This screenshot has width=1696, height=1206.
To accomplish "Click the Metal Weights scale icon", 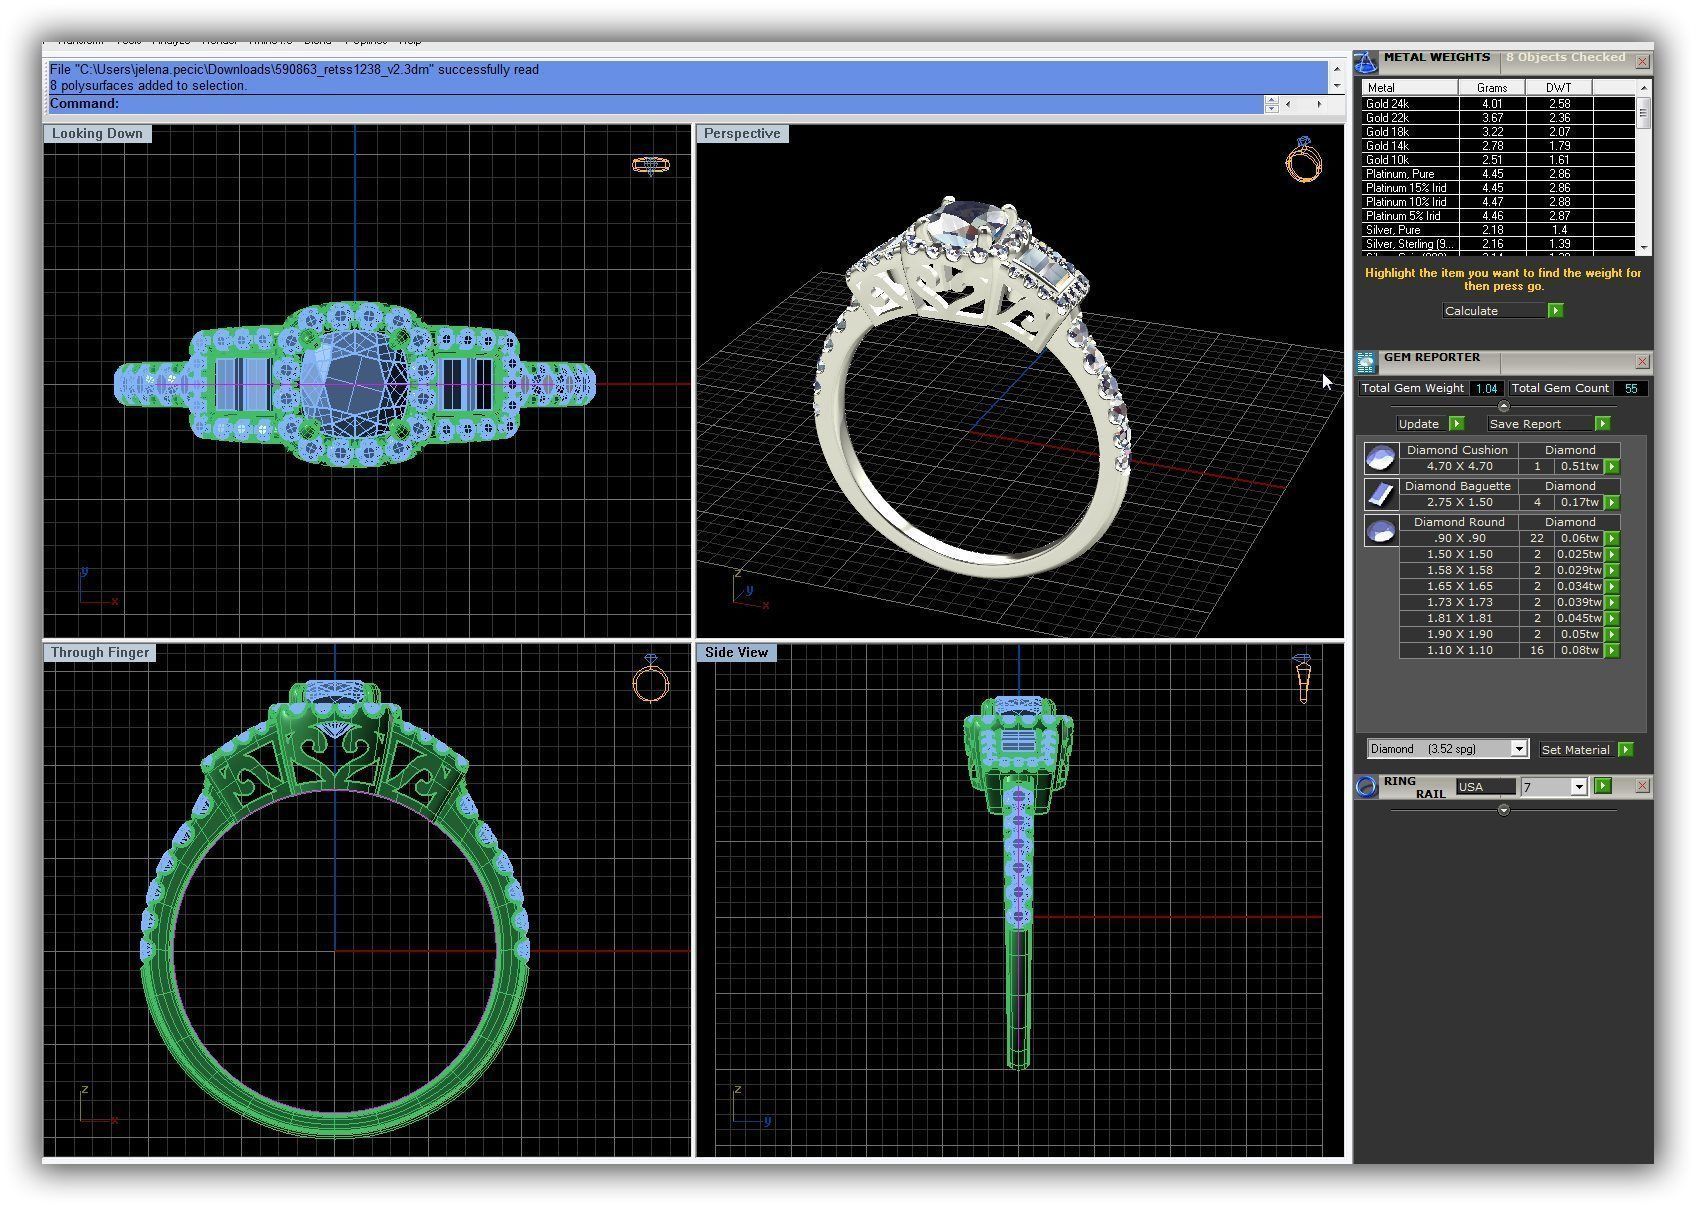I will pos(1366,62).
